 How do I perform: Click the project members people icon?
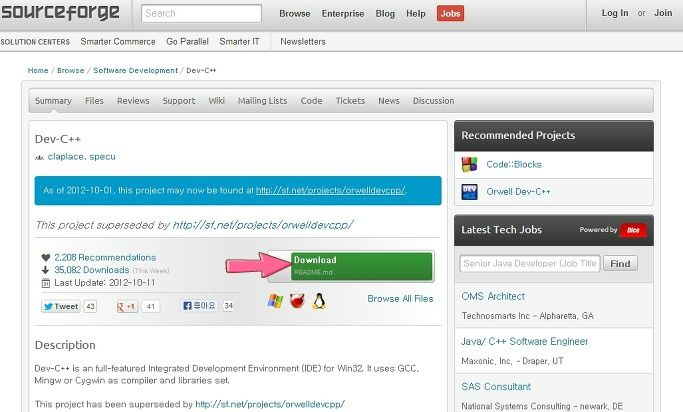pyautogui.click(x=40, y=157)
